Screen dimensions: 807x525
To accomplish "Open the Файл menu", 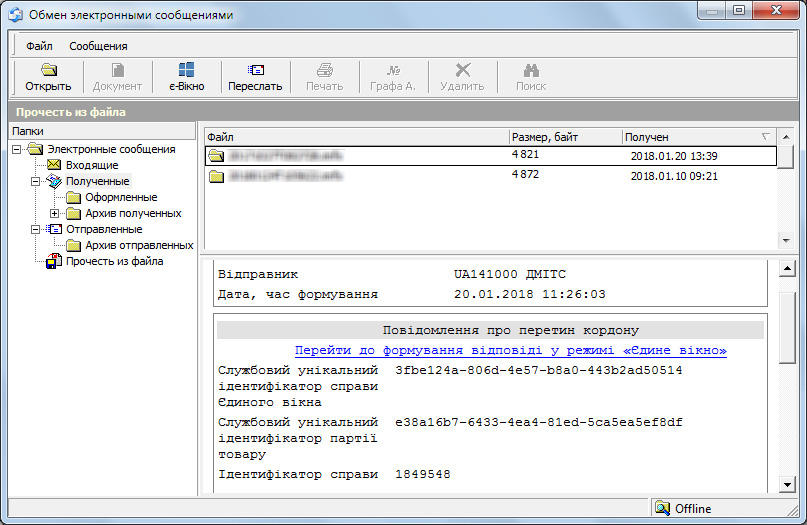I will click(39, 46).
